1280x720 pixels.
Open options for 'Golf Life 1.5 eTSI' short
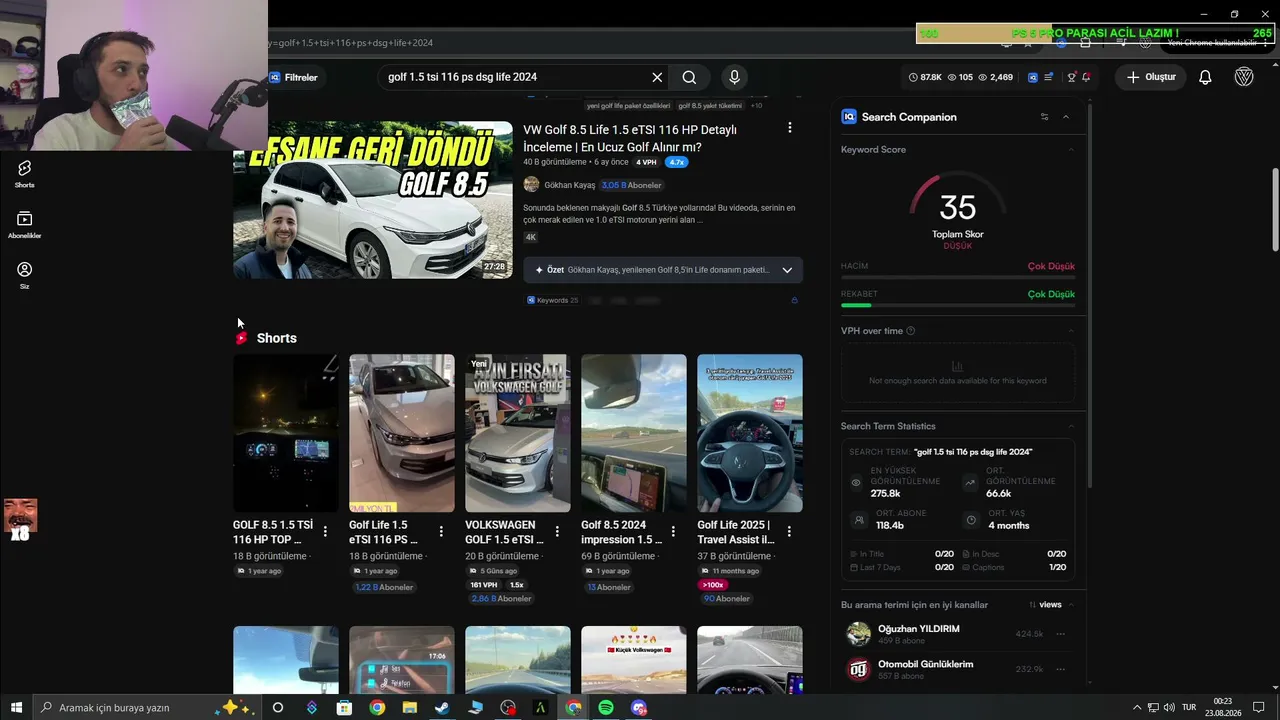point(441,532)
